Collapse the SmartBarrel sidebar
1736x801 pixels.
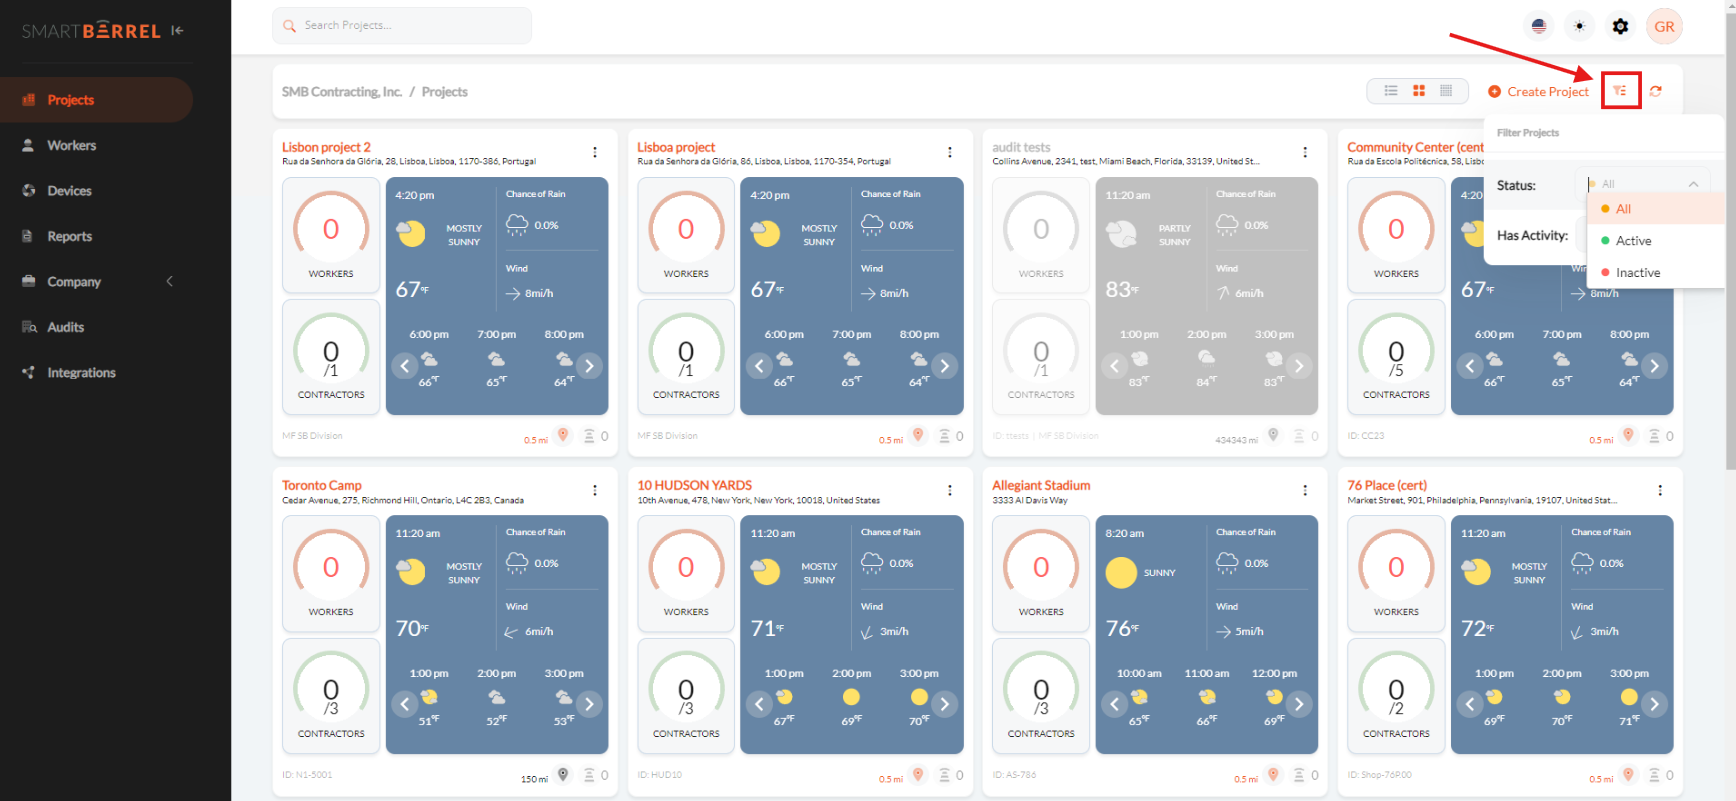[x=177, y=31]
